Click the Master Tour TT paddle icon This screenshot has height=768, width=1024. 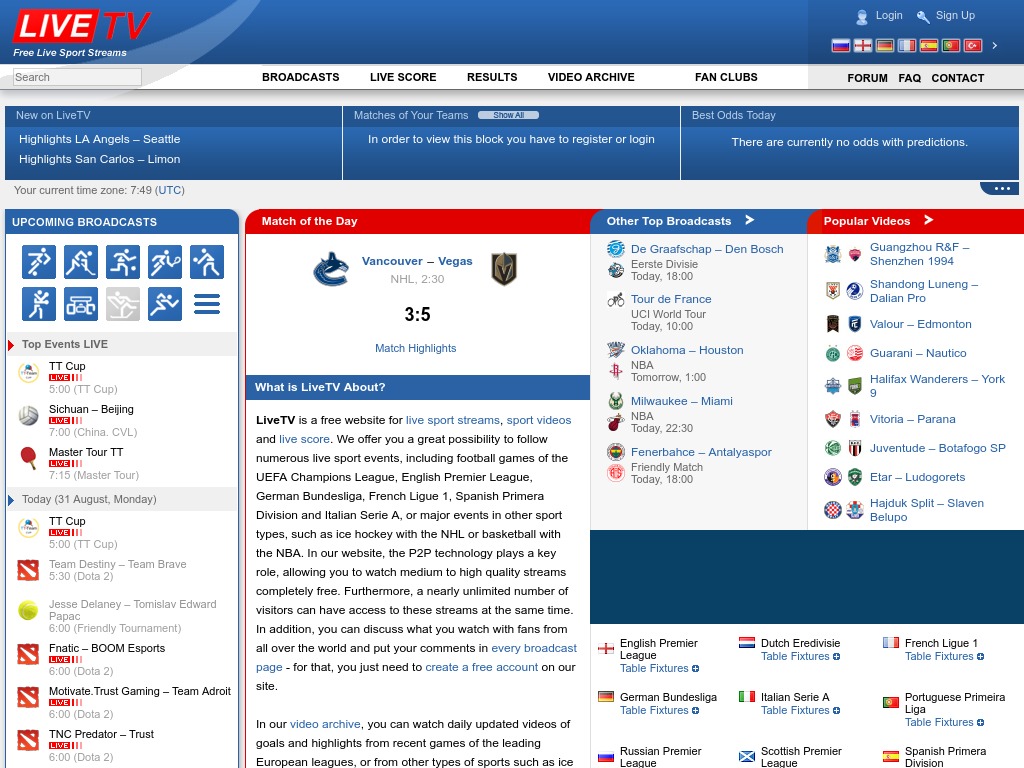pyautogui.click(x=28, y=458)
